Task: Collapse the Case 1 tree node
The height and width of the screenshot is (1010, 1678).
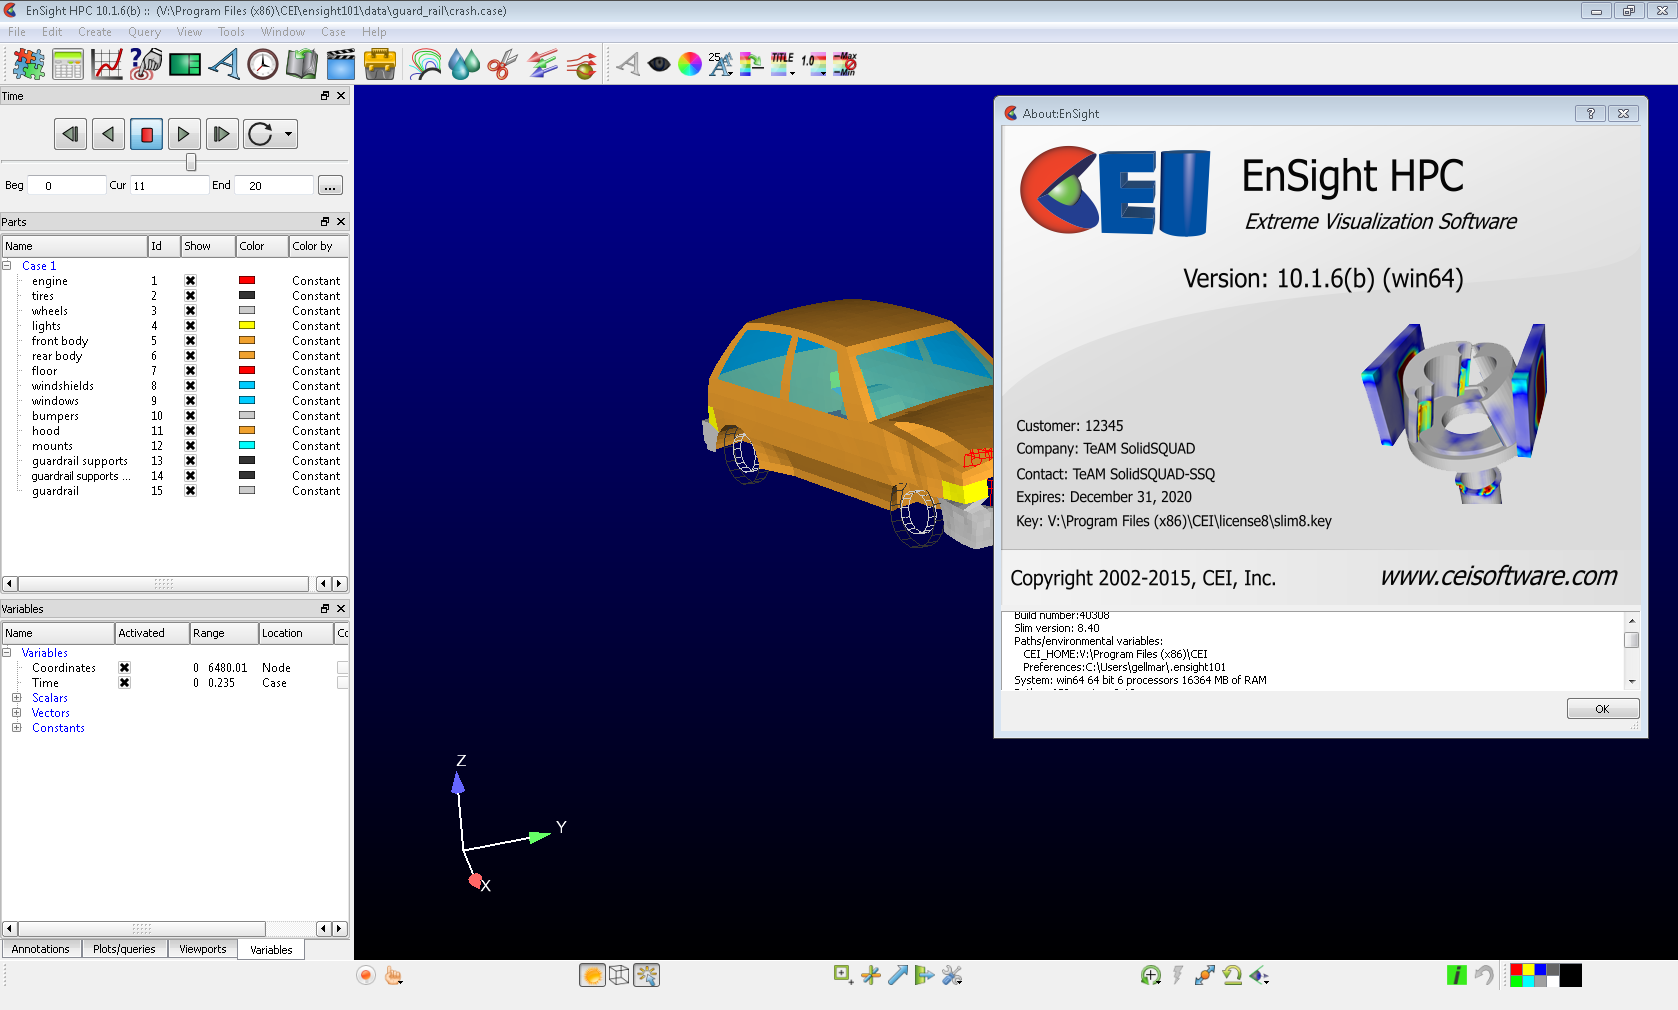Action: click(6, 266)
